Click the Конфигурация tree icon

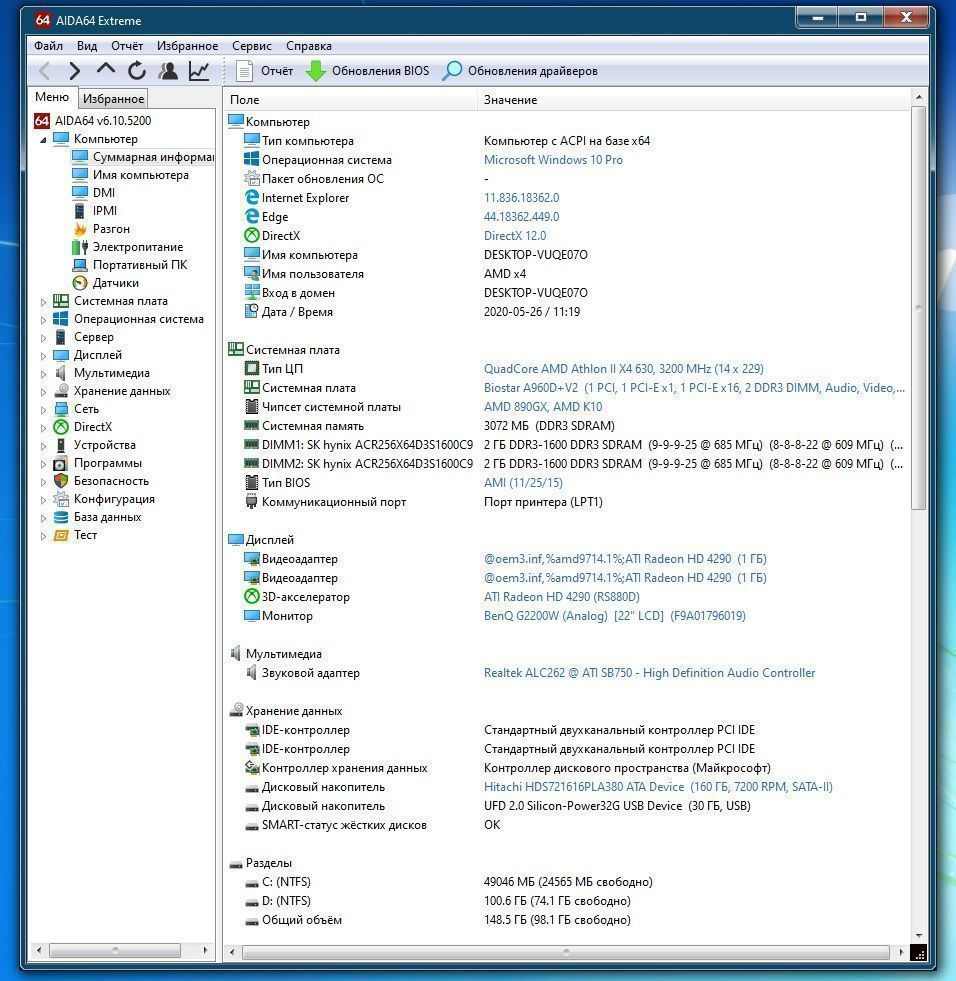pos(61,499)
